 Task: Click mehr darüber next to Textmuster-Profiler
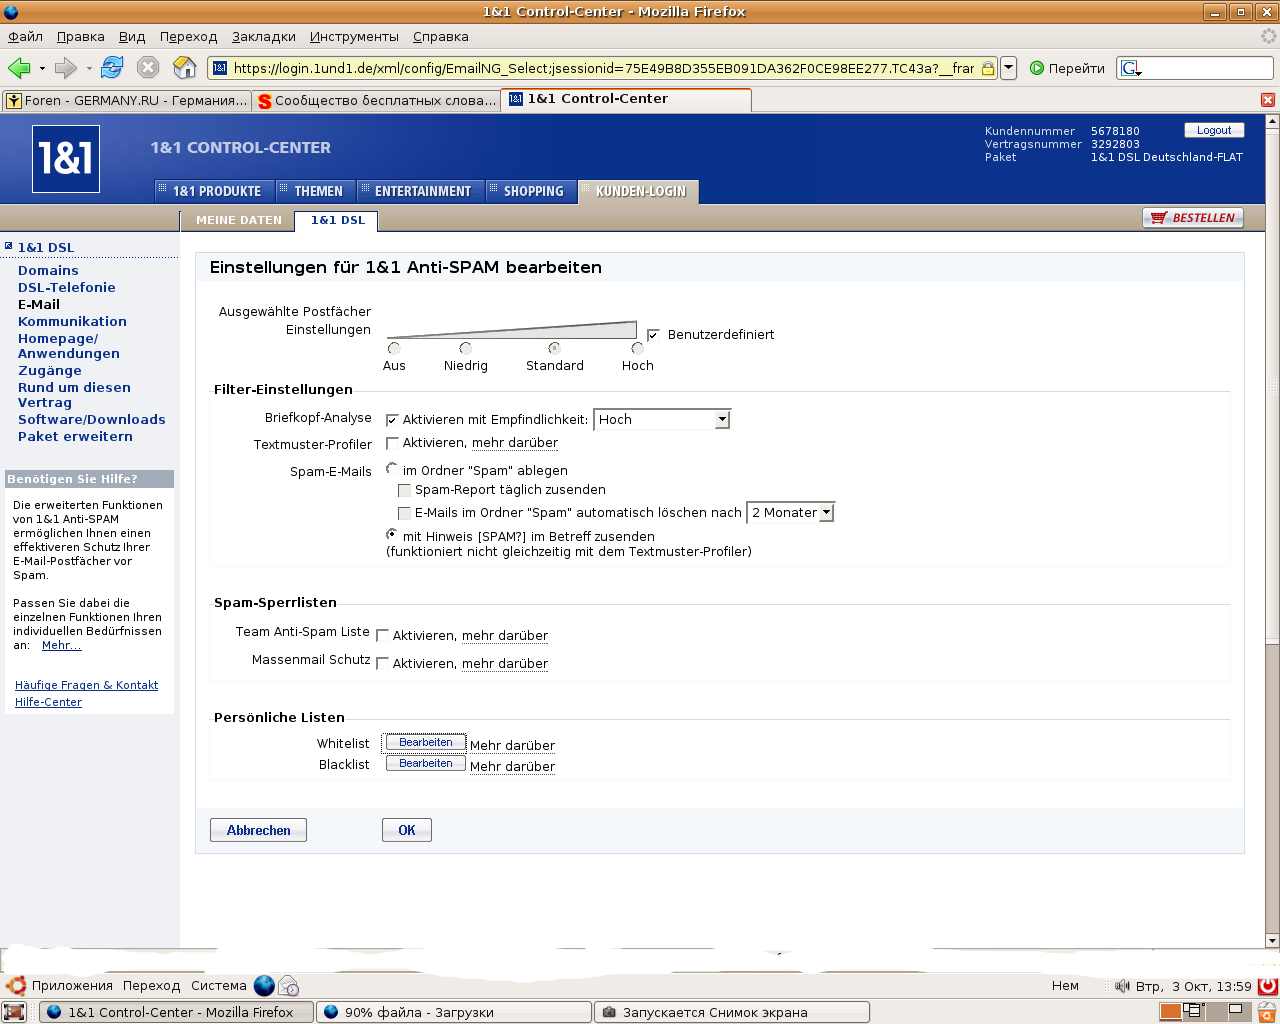(515, 443)
